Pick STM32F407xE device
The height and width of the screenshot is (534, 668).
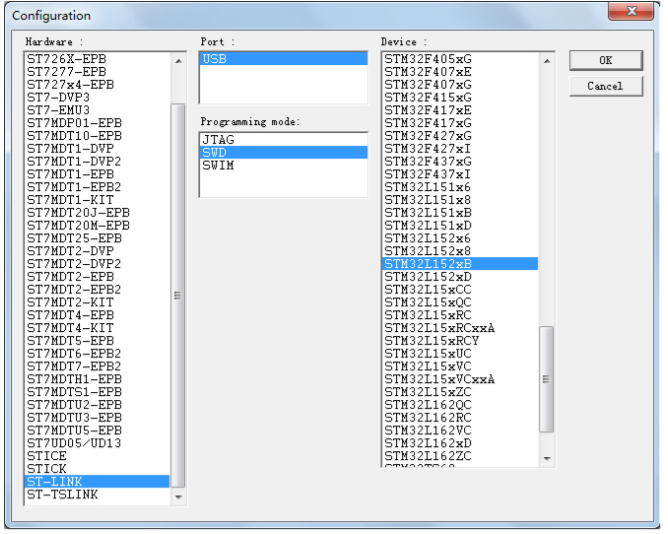coord(460,72)
